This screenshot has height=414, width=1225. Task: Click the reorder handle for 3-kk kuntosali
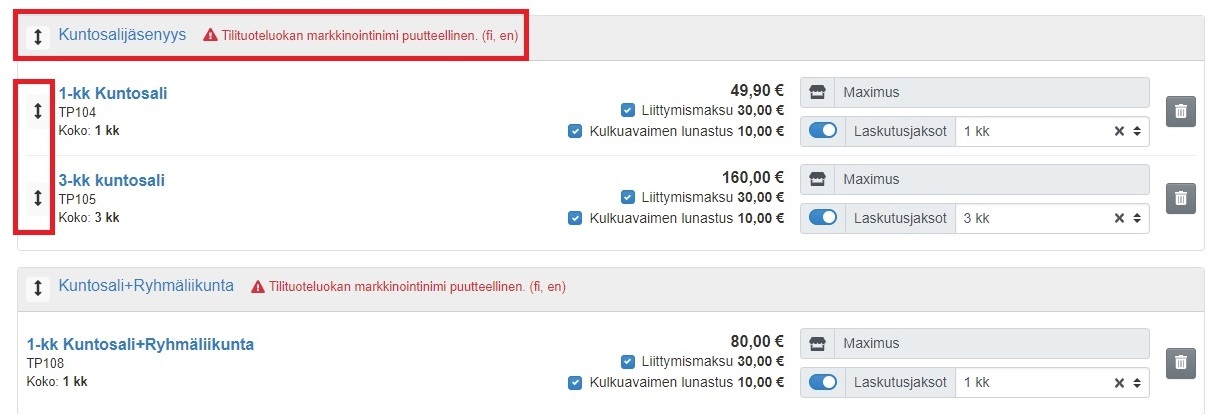[x=37, y=198]
